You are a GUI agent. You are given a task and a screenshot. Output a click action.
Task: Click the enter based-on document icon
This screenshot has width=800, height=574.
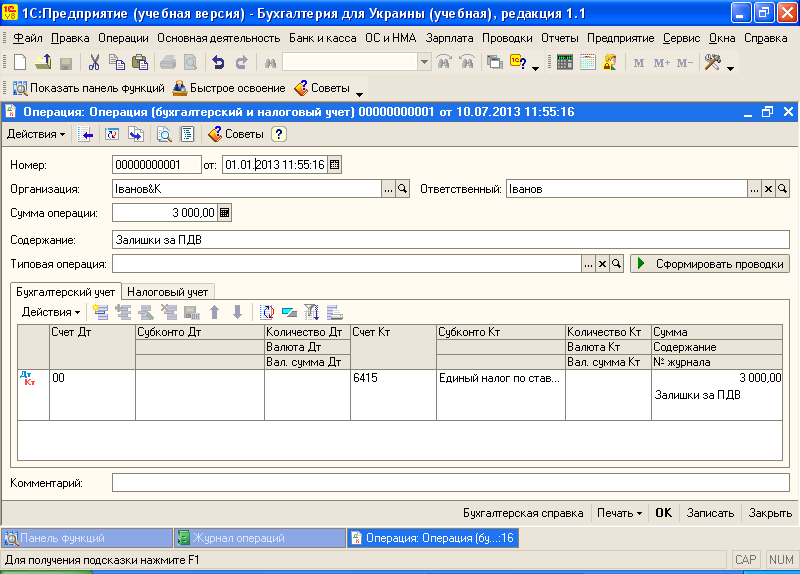pyautogui.click(x=136, y=134)
